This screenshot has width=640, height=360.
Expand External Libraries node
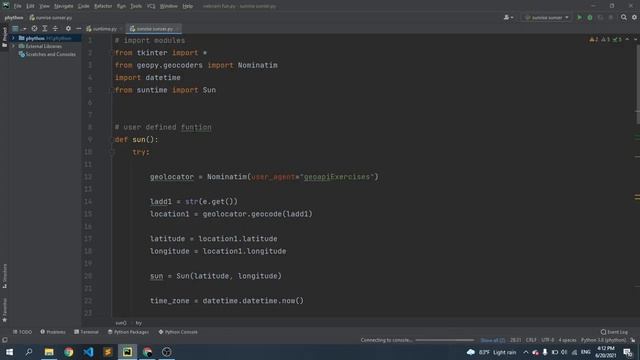click(13, 46)
